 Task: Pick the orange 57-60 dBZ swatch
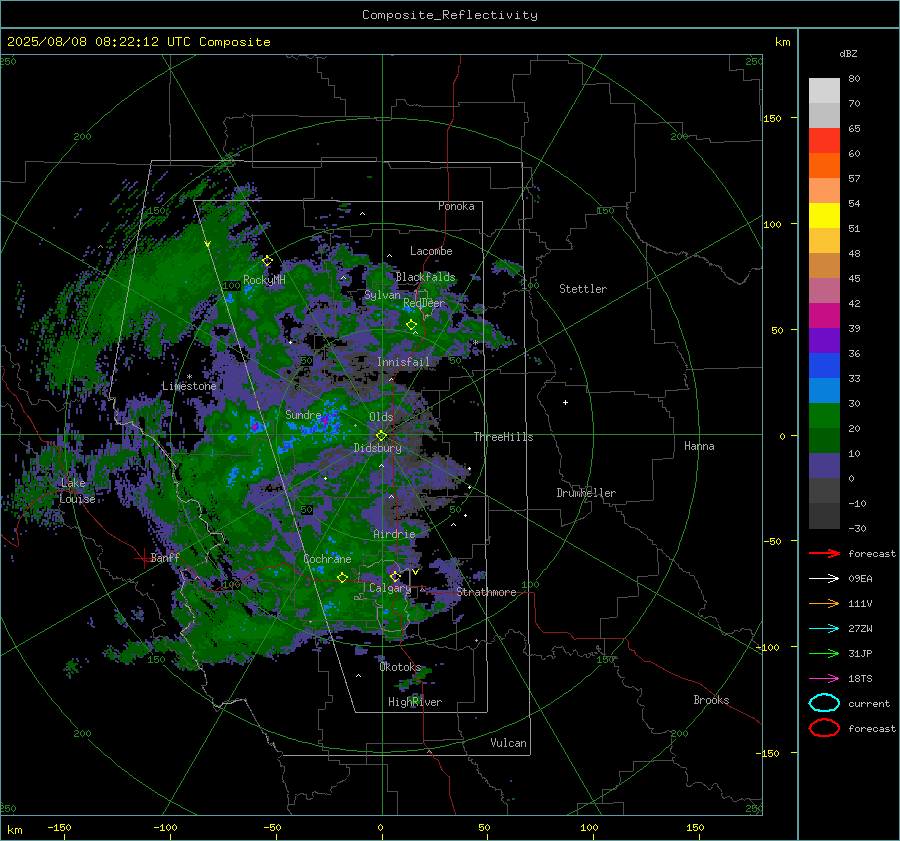[824, 166]
